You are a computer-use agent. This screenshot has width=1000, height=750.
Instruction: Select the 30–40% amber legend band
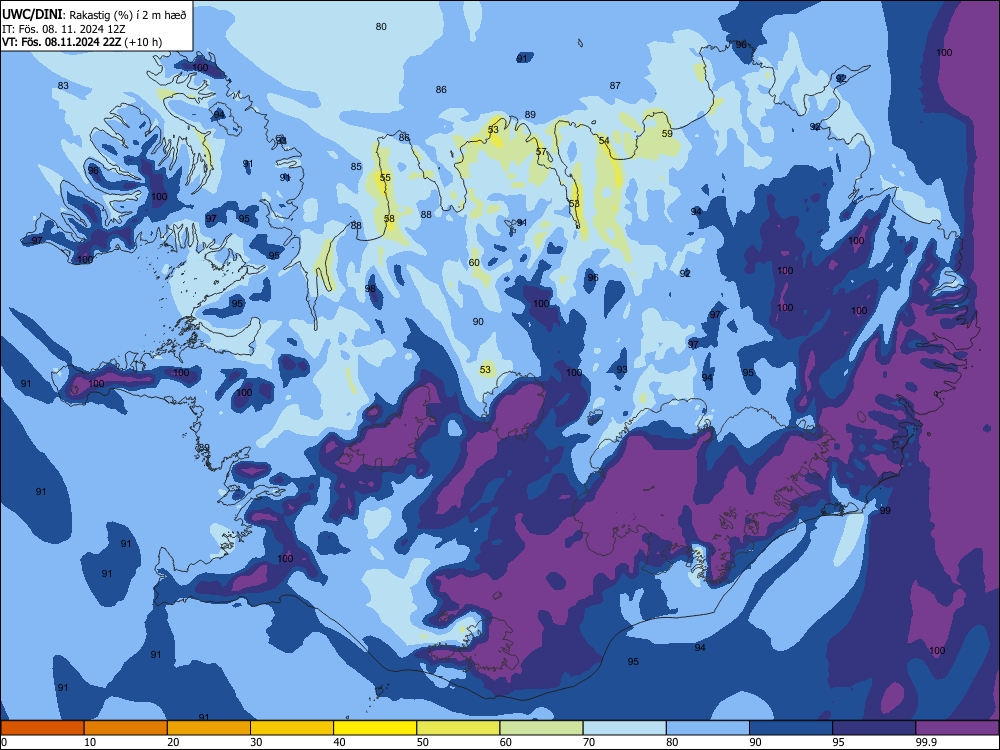(x=292, y=728)
